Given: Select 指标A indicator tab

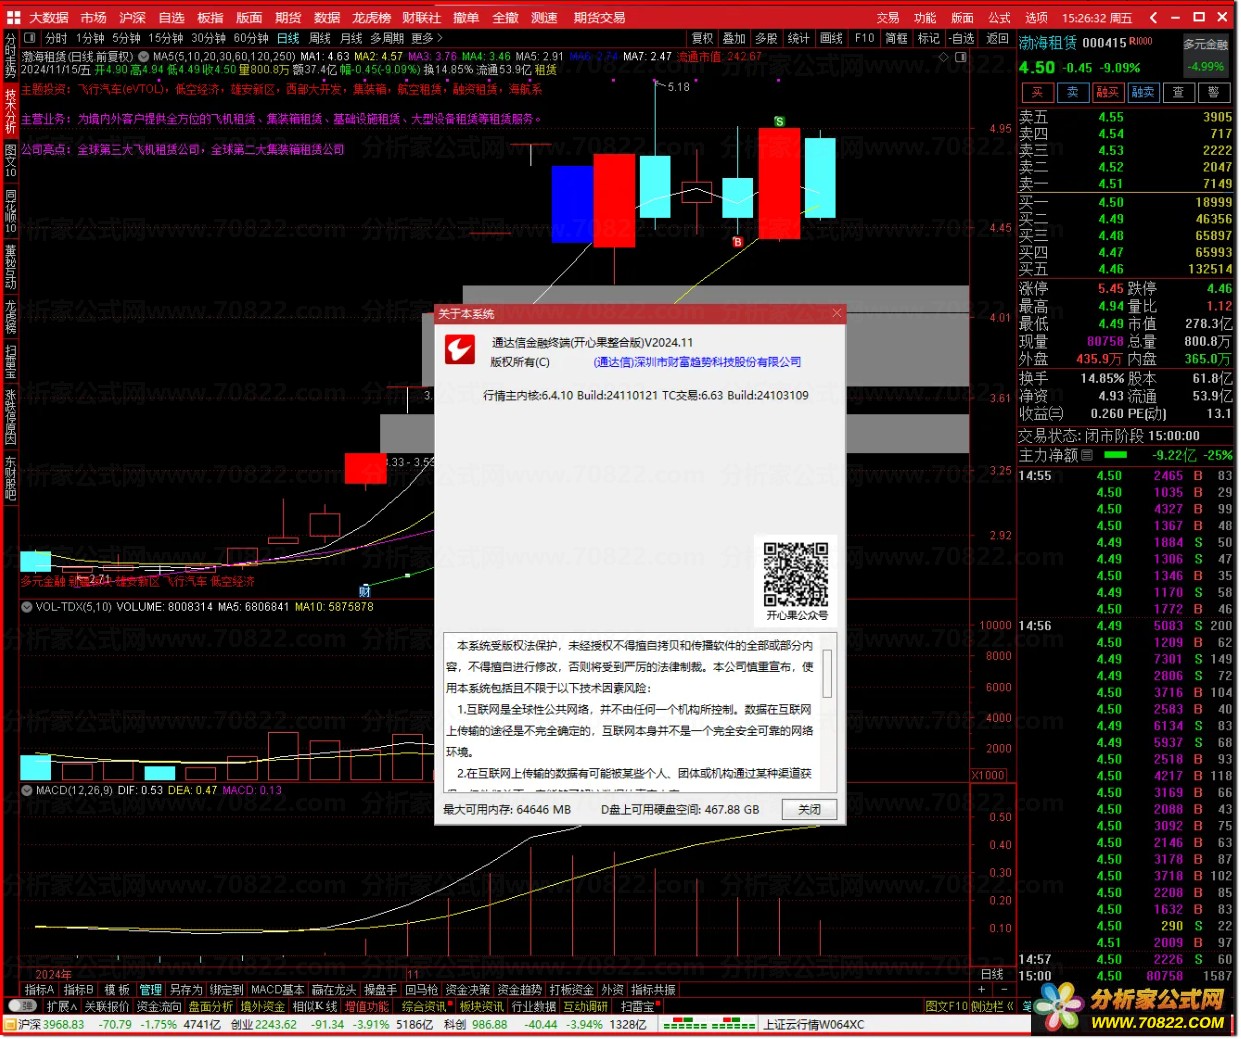Looking at the screenshot, I should pyautogui.click(x=39, y=990).
